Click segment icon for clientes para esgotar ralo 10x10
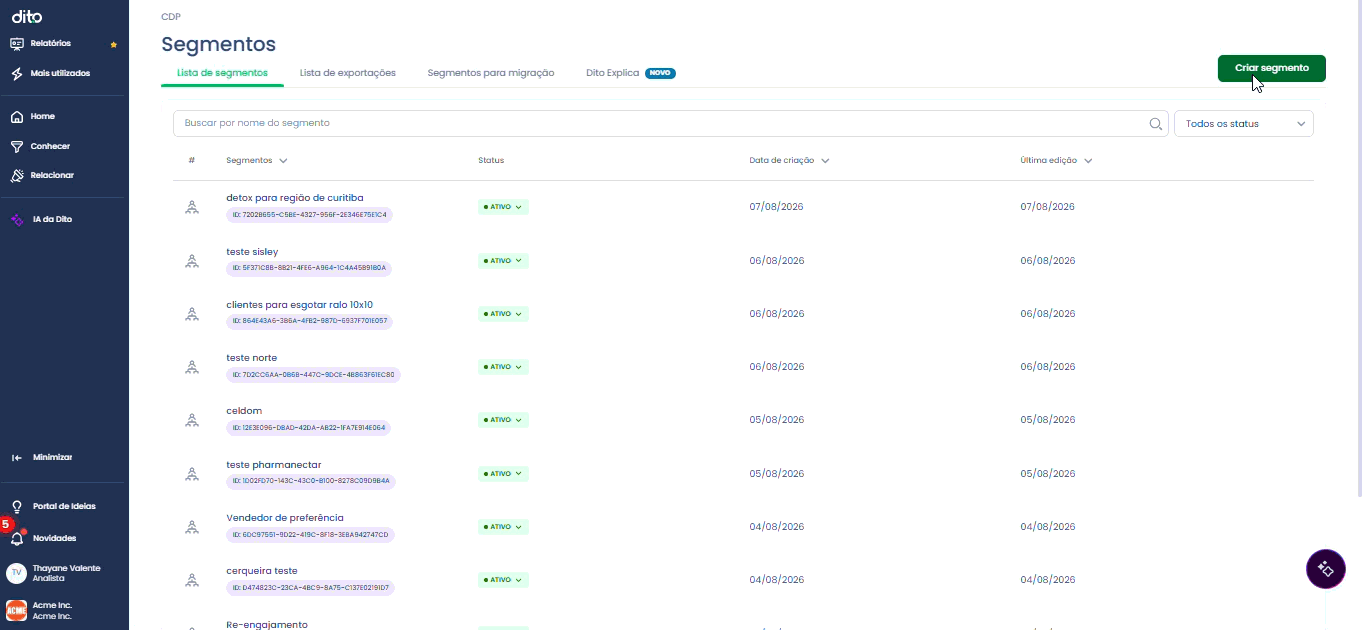The image size is (1362, 630). [x=191, y=314]
